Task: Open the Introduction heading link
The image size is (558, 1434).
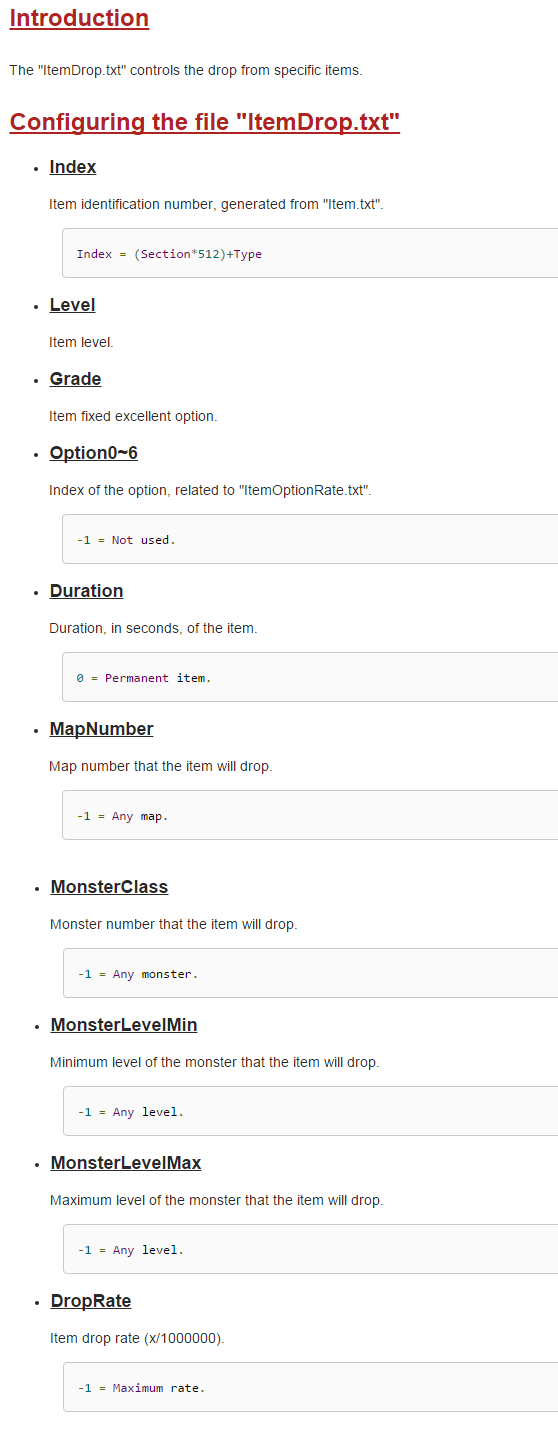Action: 79,18
